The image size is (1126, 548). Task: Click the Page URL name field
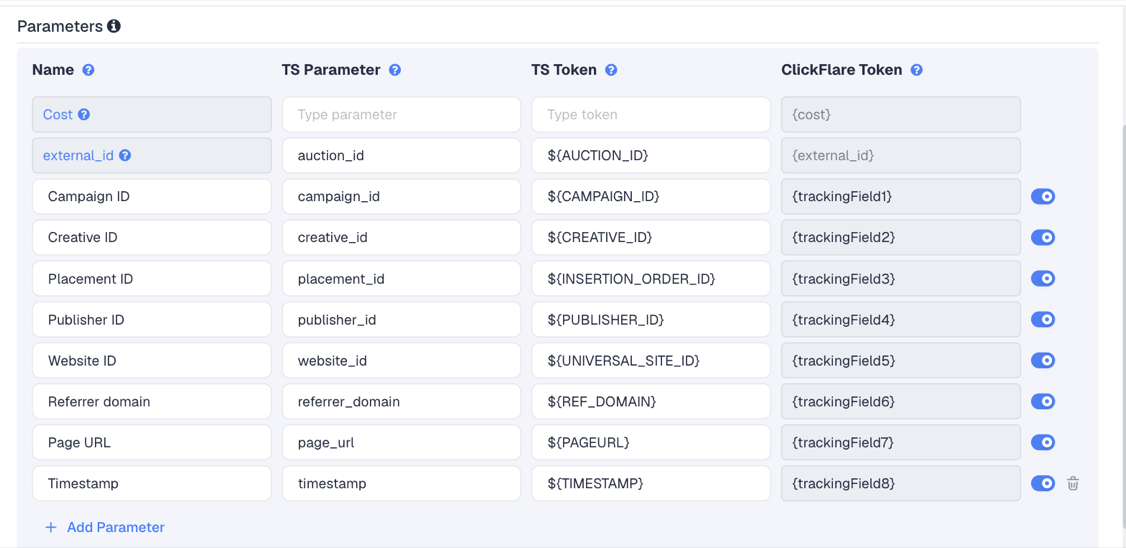[x=152, y=442]
